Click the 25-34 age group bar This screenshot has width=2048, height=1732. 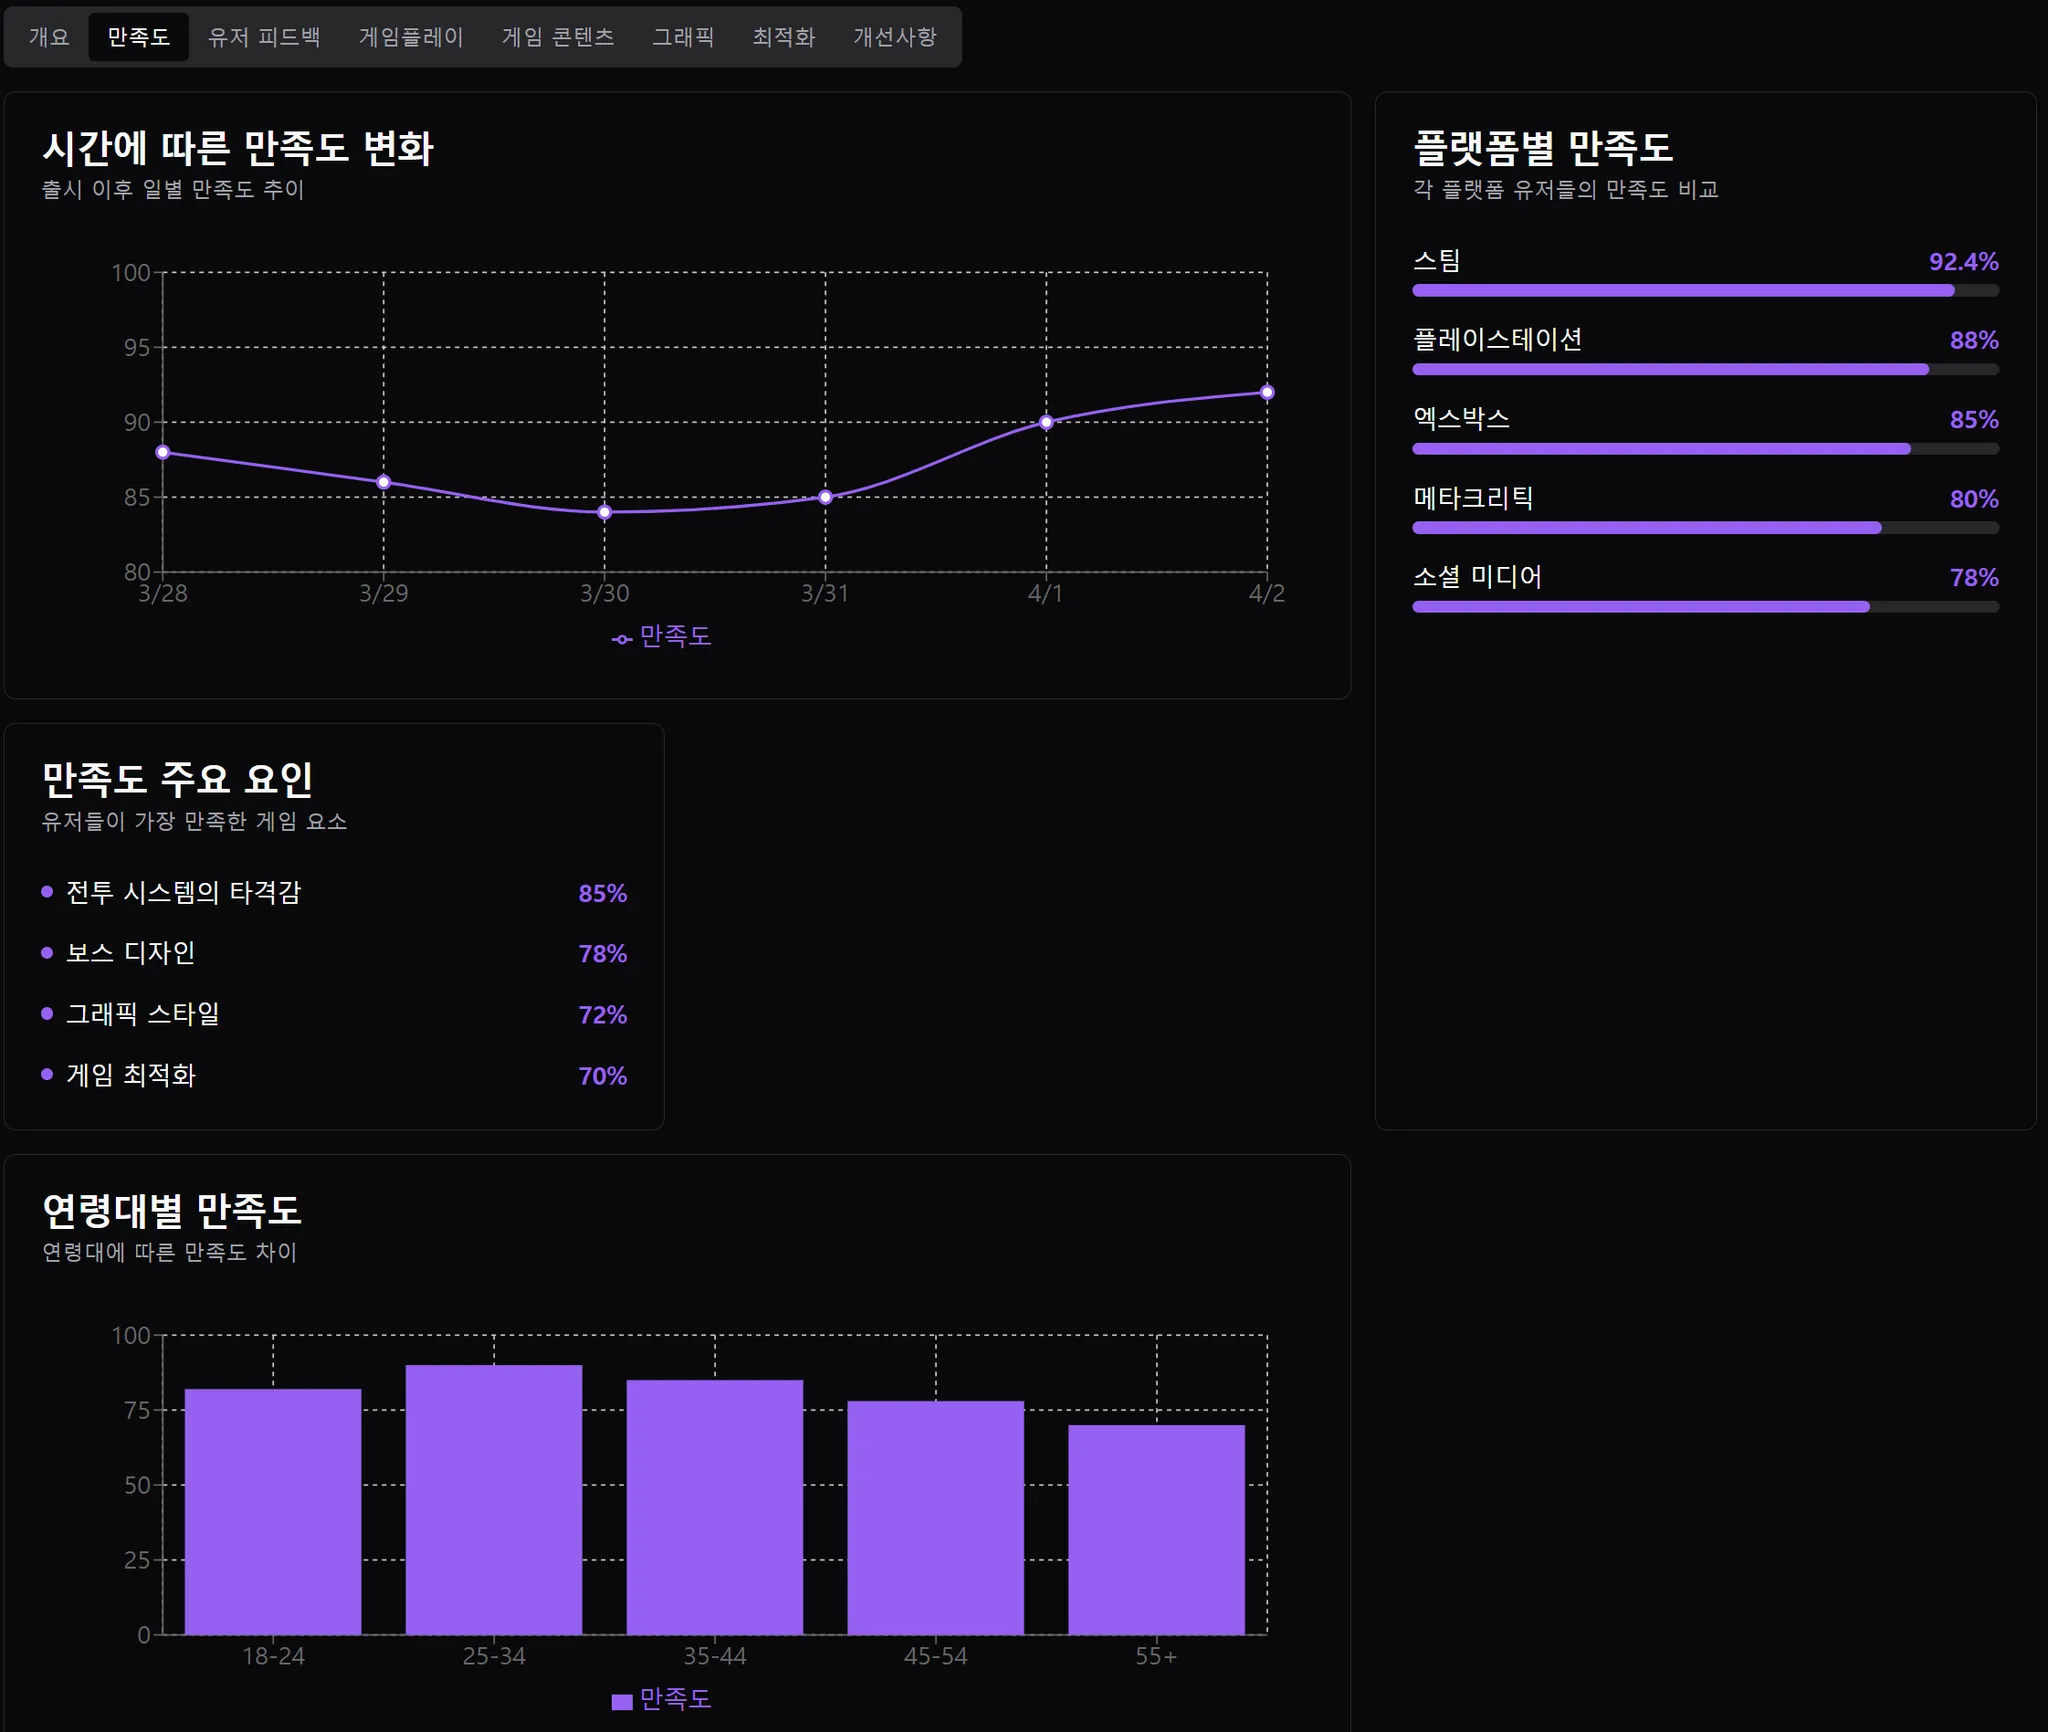point(494,1499)
